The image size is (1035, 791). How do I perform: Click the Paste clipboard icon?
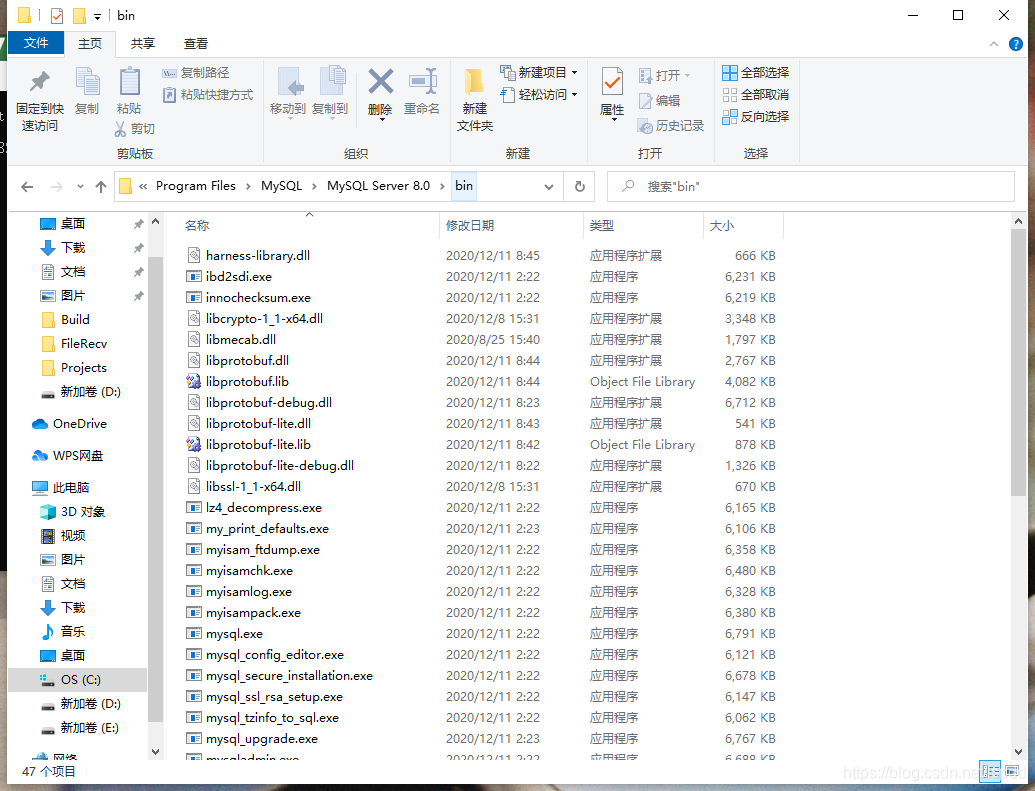[129, 82]
